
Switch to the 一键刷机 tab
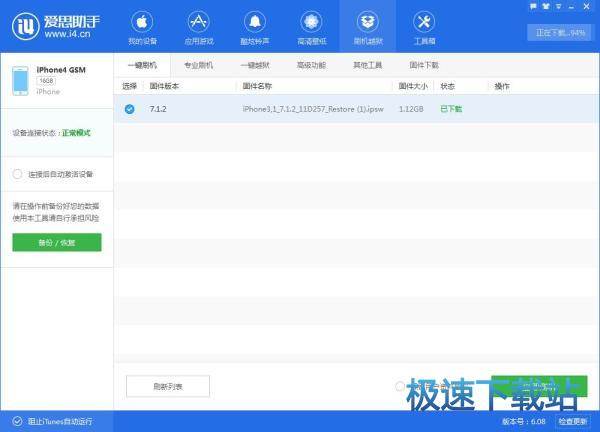[142, 65]
